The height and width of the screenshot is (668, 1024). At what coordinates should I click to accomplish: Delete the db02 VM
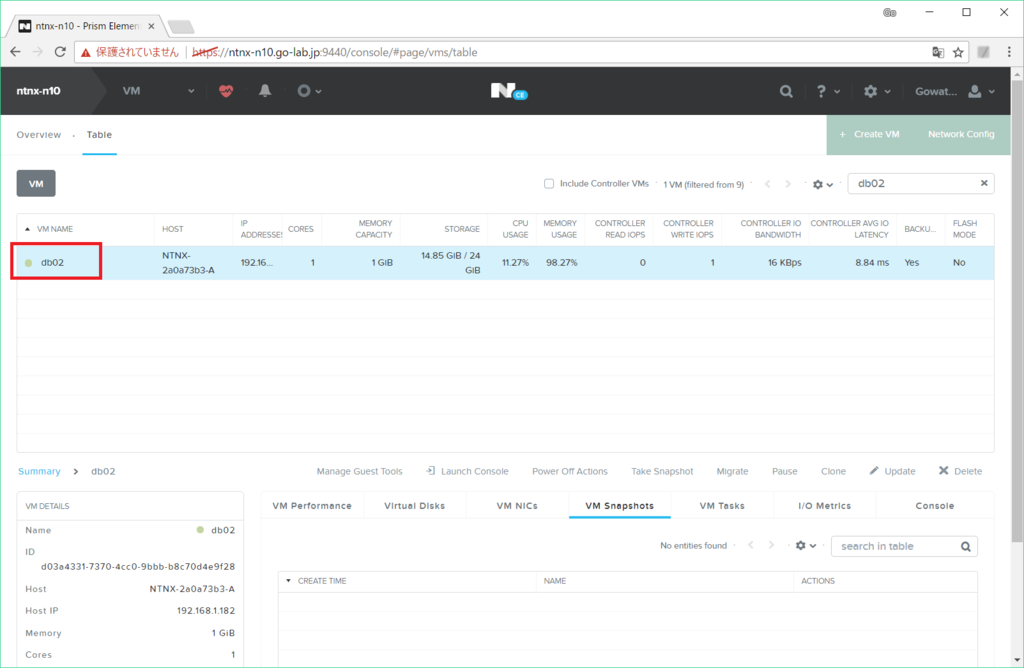[x=960, y=471]
